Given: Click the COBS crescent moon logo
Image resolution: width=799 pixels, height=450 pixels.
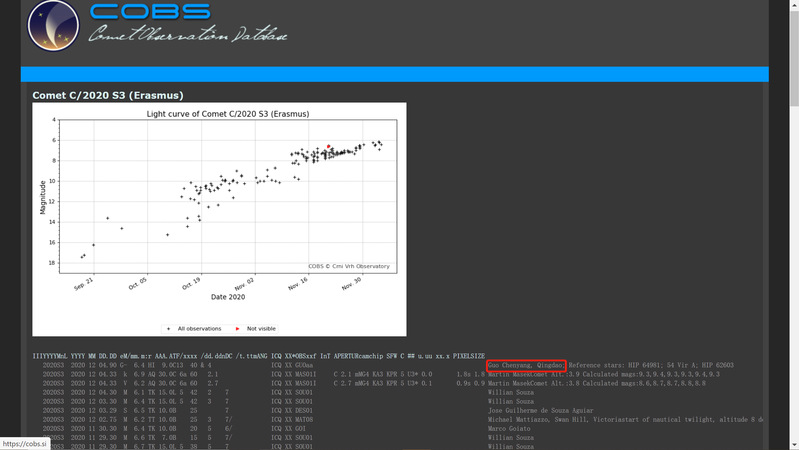Looking at the screenshot, I should click(53, 26).
